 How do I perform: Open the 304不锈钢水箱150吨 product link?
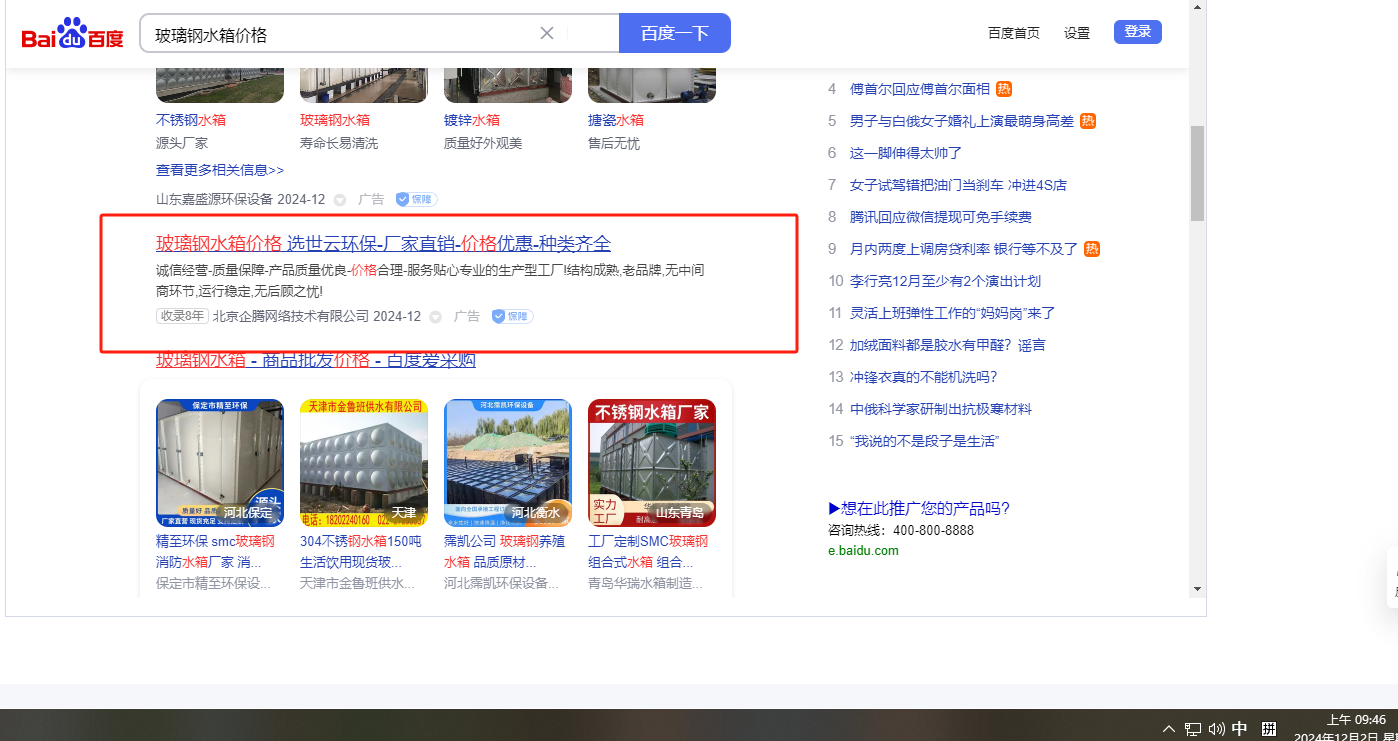[361, 551]
